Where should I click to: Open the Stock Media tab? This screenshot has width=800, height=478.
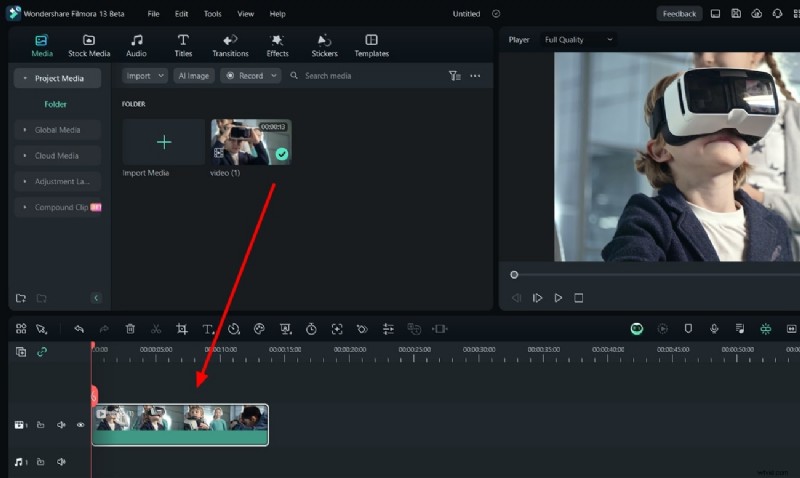89,45
